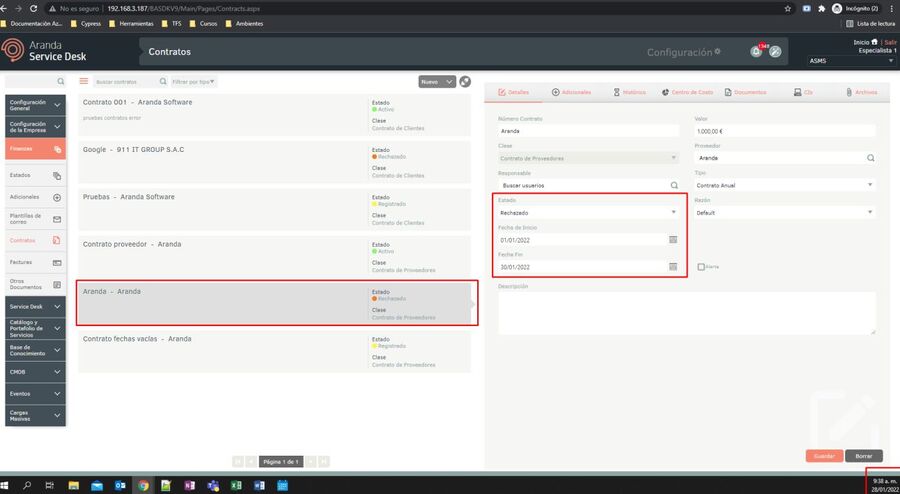Expand the Eventos sidebar section
Image resolution: width=900 pixels, height=494 pixels.
[x=36, y=394]
